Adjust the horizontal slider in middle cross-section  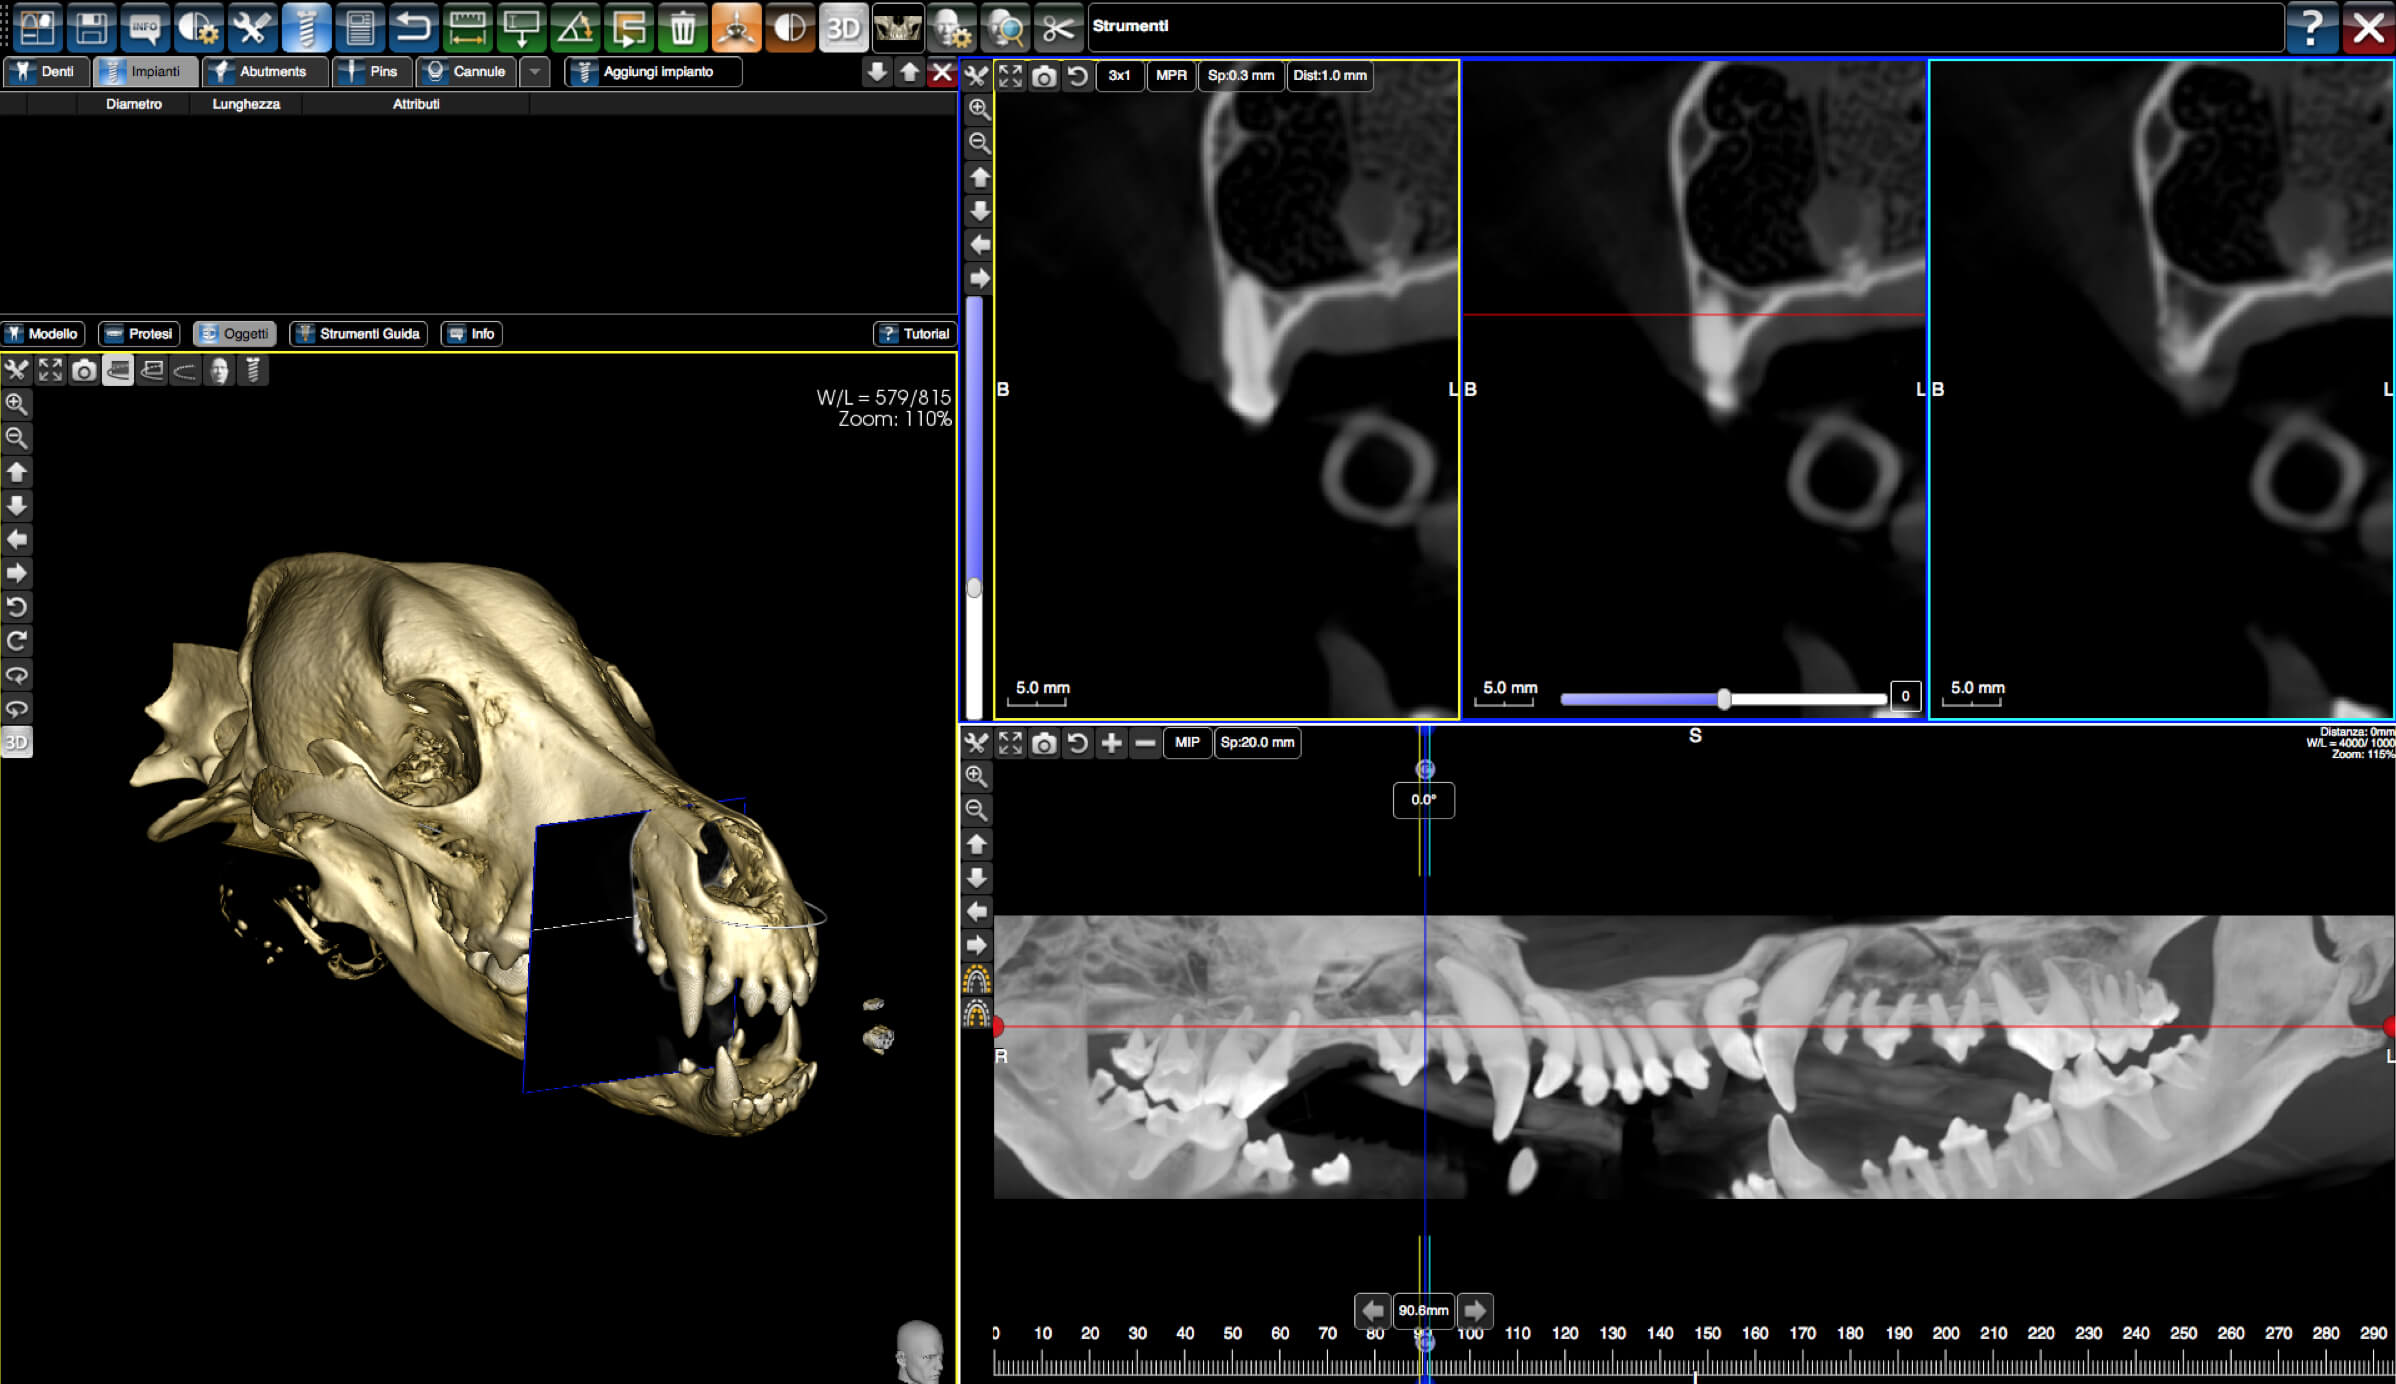tap(1724, 699)
